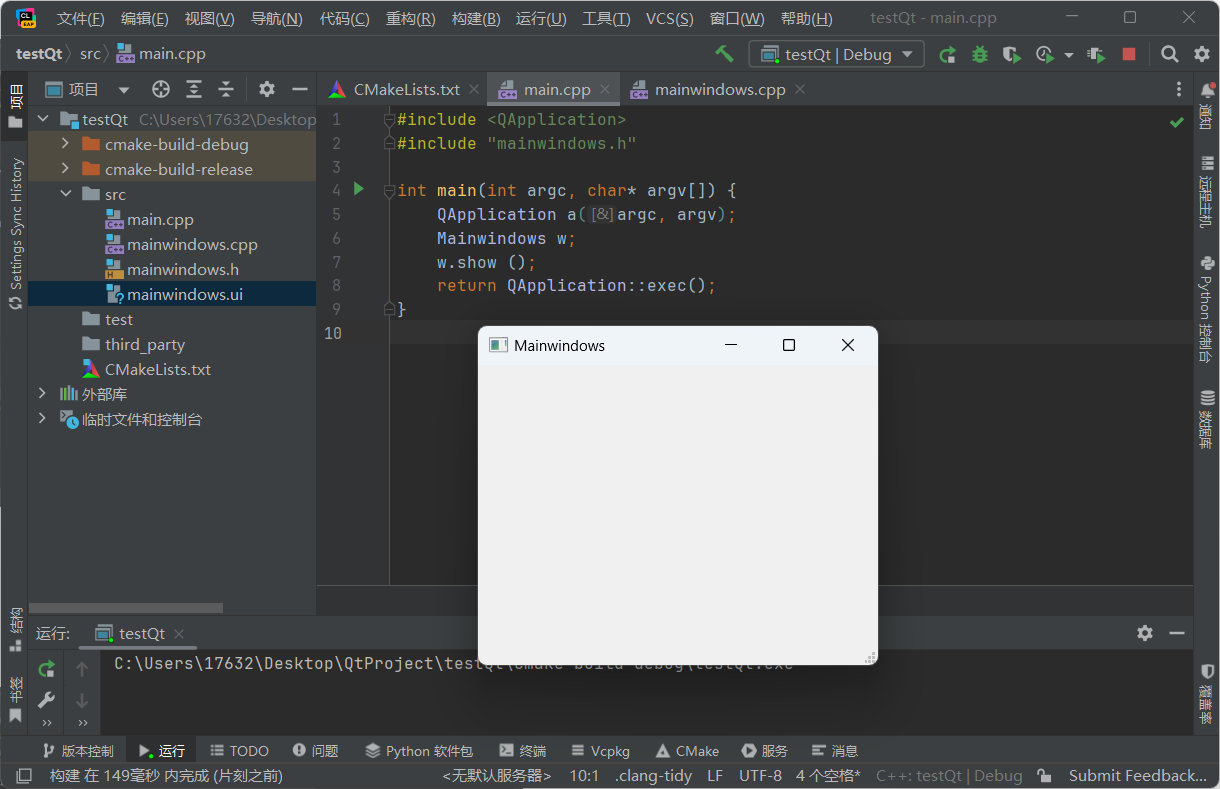1220x789 pixels.
Task: Expand 外部库 node
Action: 42,394
